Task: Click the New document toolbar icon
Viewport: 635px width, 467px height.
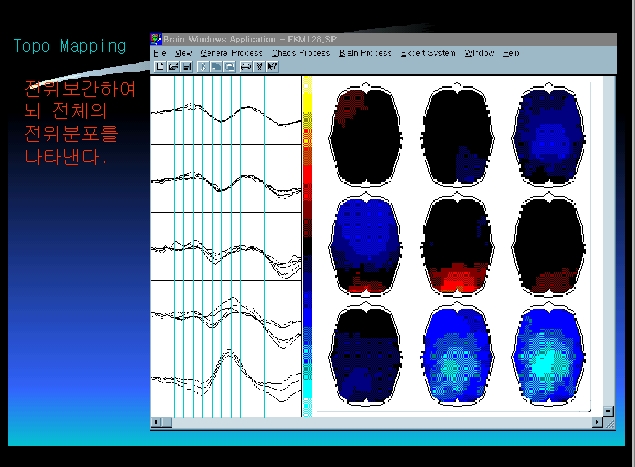Action: pyautogui.click(x=160, y=66)
